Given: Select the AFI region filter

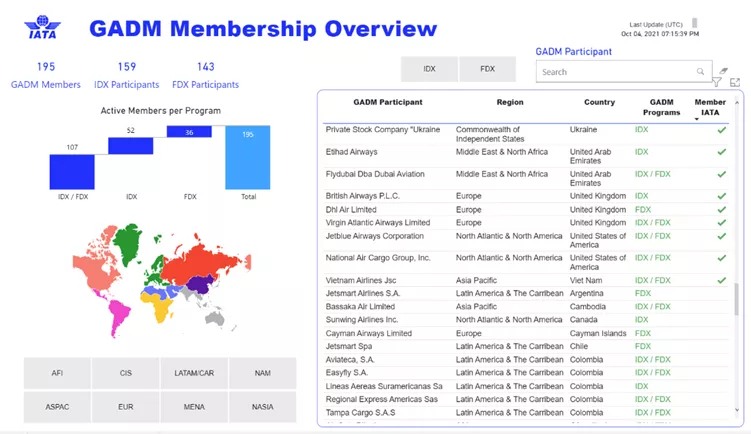Looking at the screenshot, I should (x=57, y=373).
